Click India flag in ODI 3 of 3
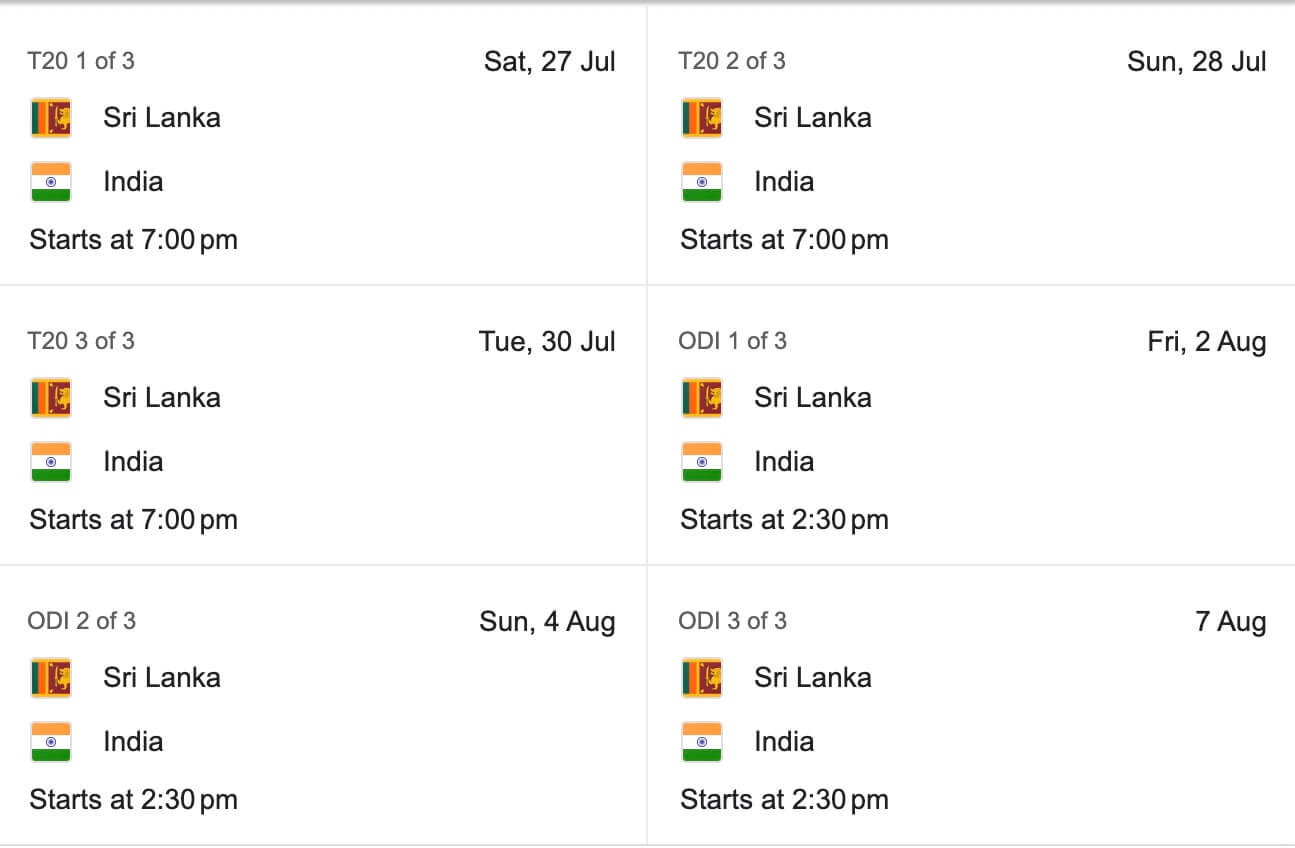This screenshot has width=1295, height=848. 702,742
